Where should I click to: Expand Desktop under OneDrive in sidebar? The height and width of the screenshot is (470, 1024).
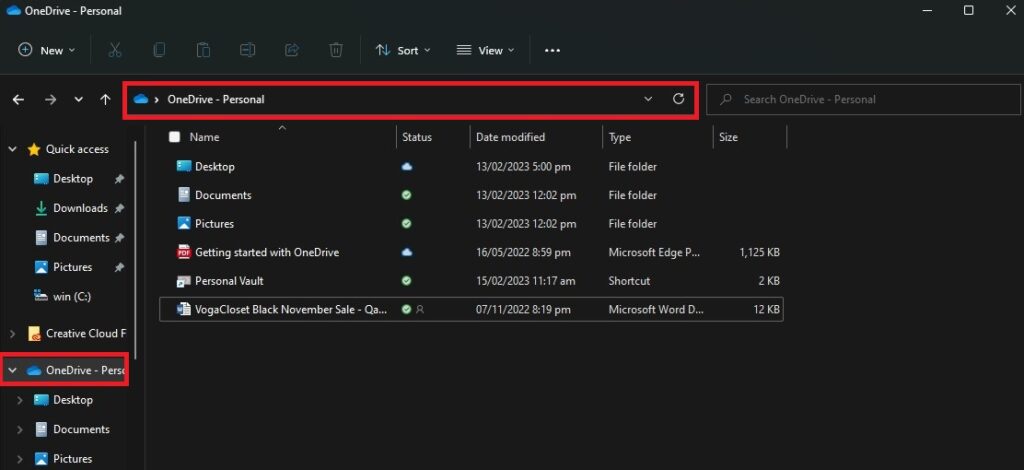pyautogui.click(x=20, y=400)
